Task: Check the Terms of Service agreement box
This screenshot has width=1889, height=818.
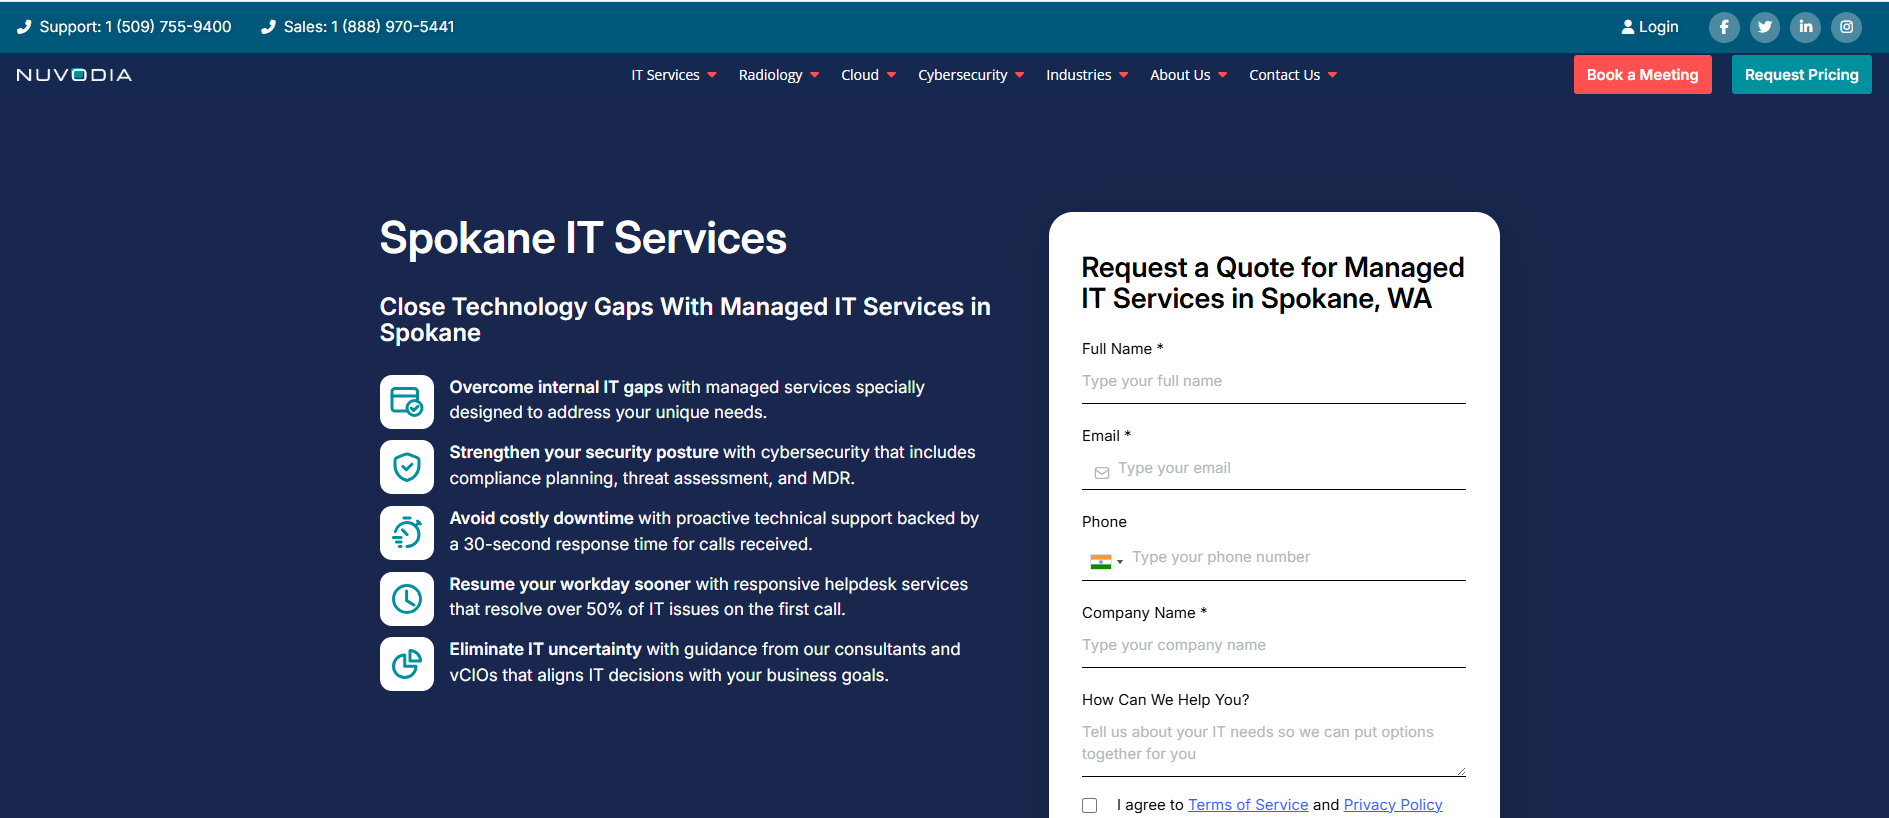Action: (x=1090, y=806)
